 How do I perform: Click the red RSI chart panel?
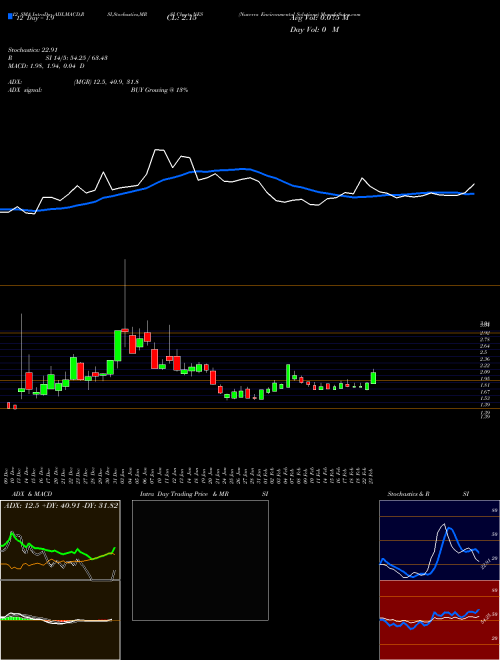coord(439,620)
